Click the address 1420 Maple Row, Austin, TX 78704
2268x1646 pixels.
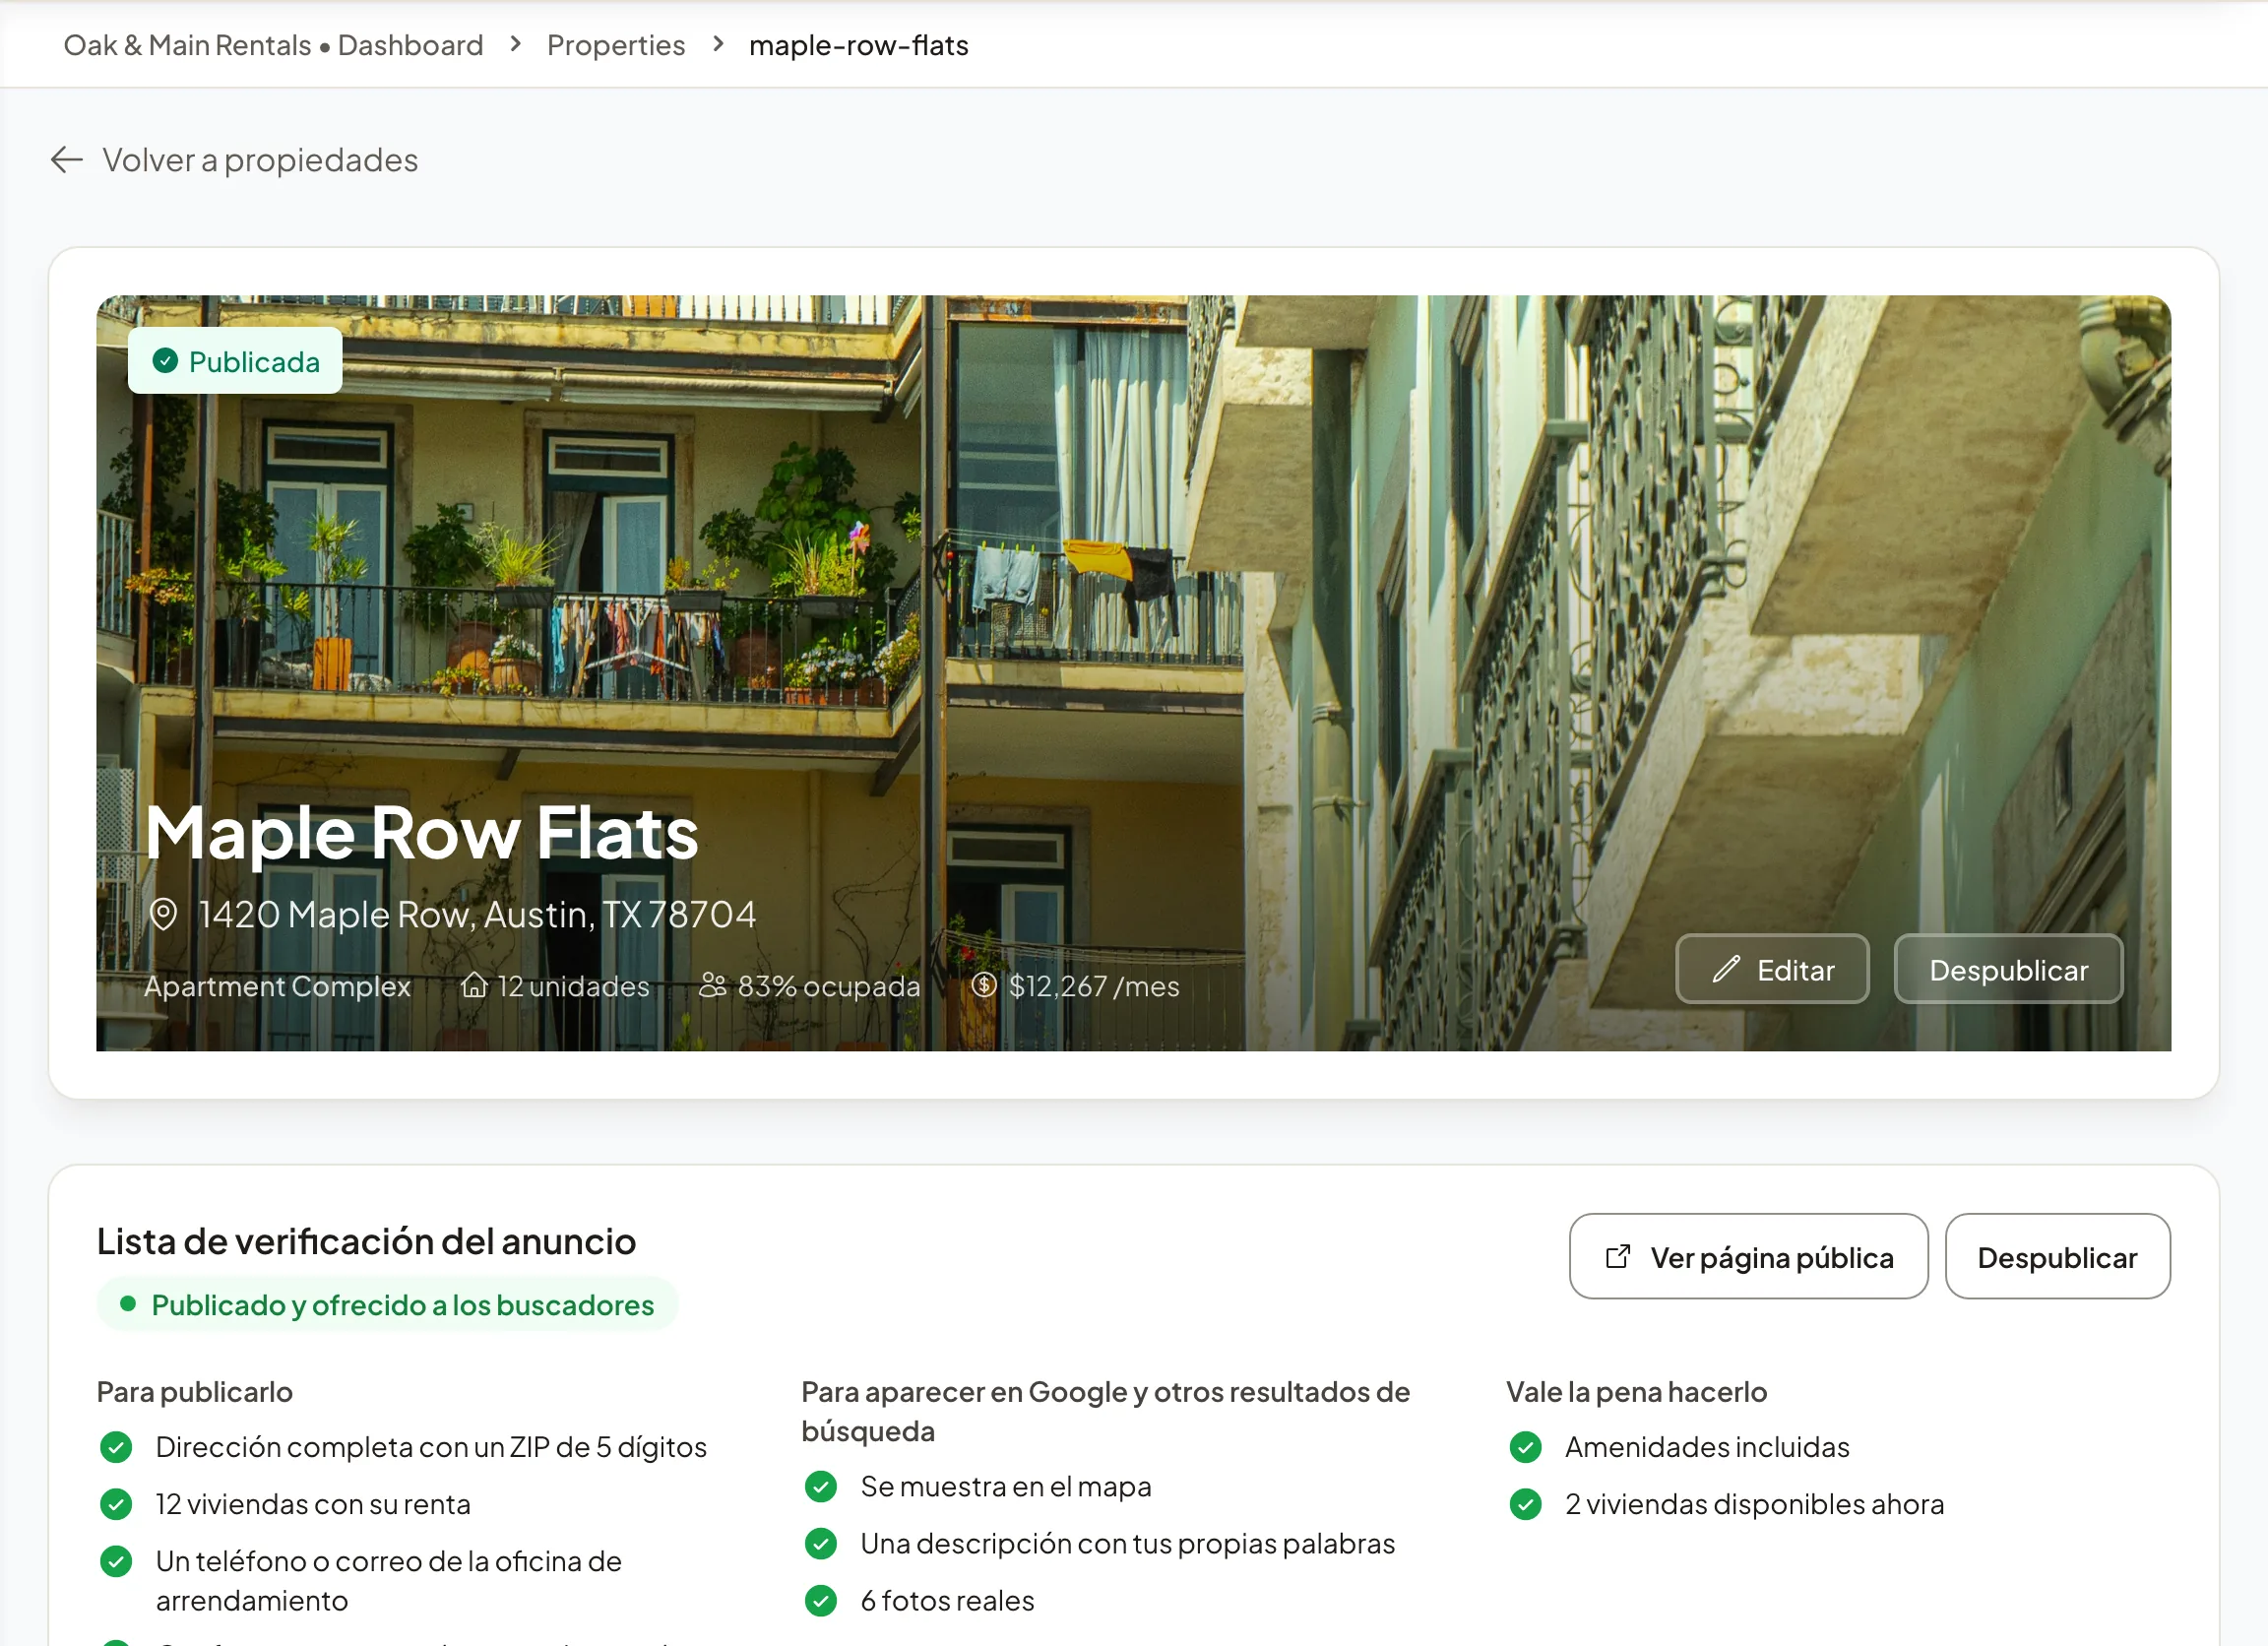coord(477,914)
